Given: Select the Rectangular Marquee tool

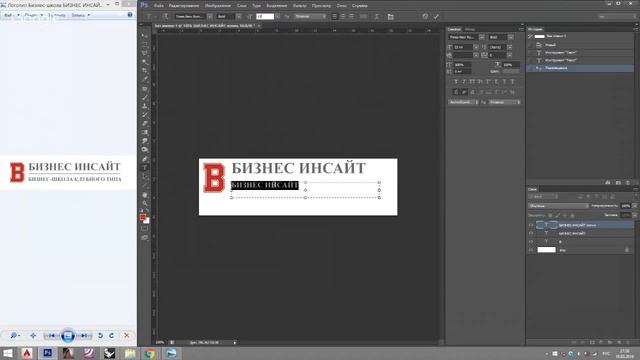Looking at the screenshot, I should [x=144, y=44].
